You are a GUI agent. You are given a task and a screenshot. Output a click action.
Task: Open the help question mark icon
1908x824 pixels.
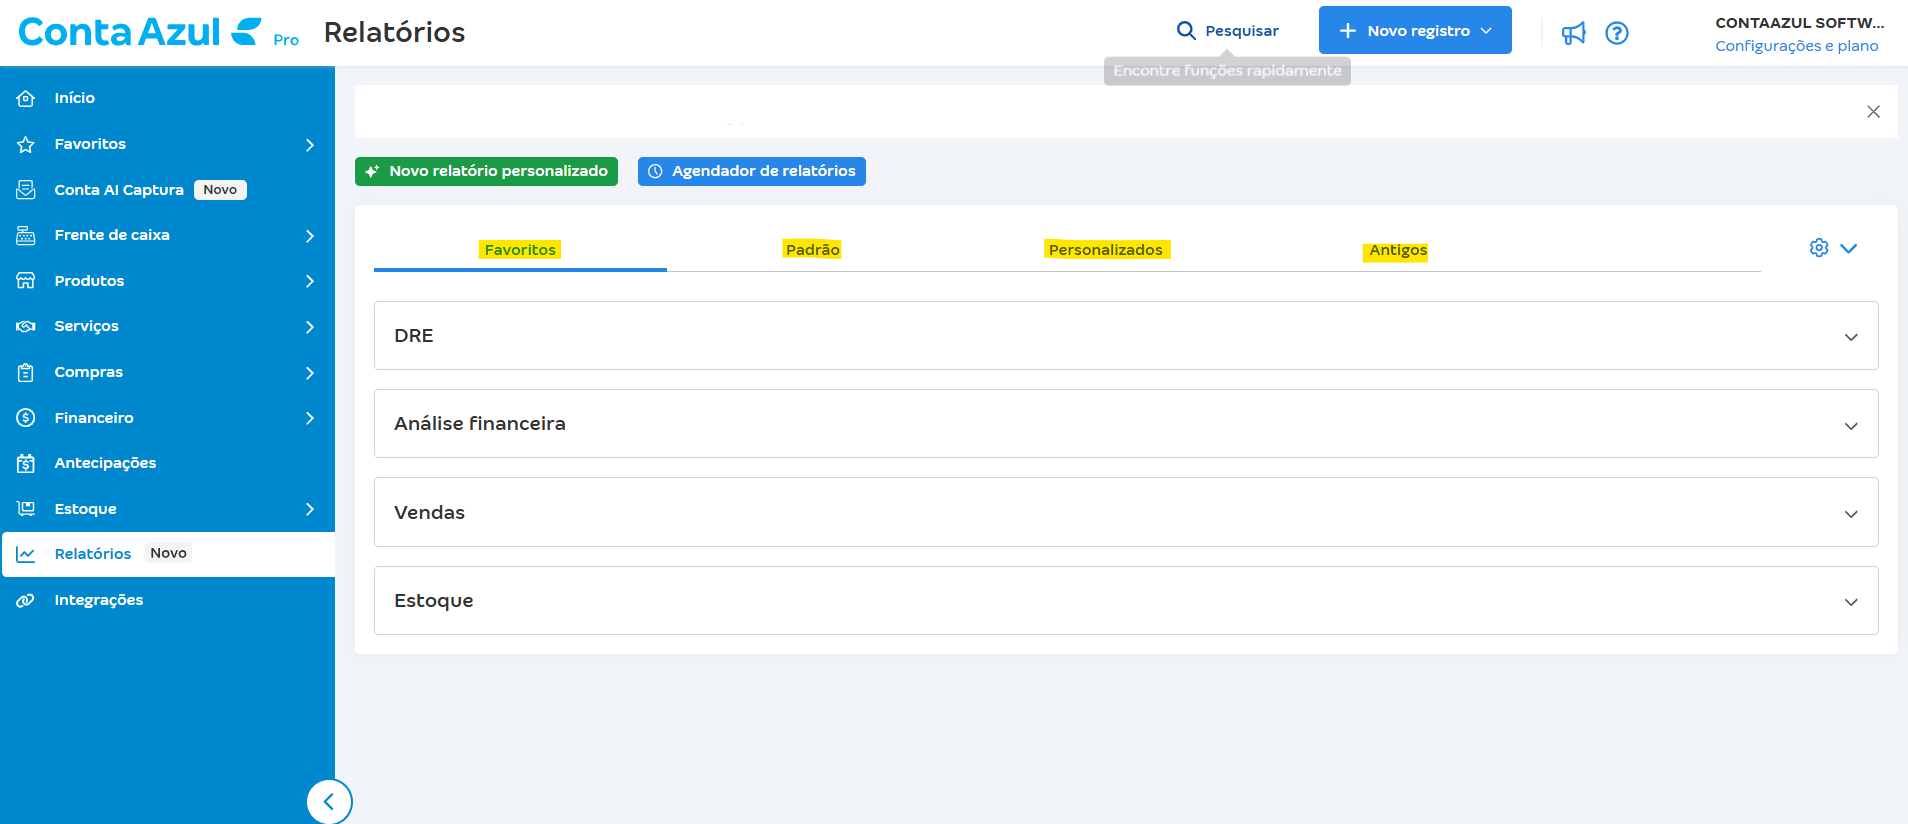(x=1616, y=33)
